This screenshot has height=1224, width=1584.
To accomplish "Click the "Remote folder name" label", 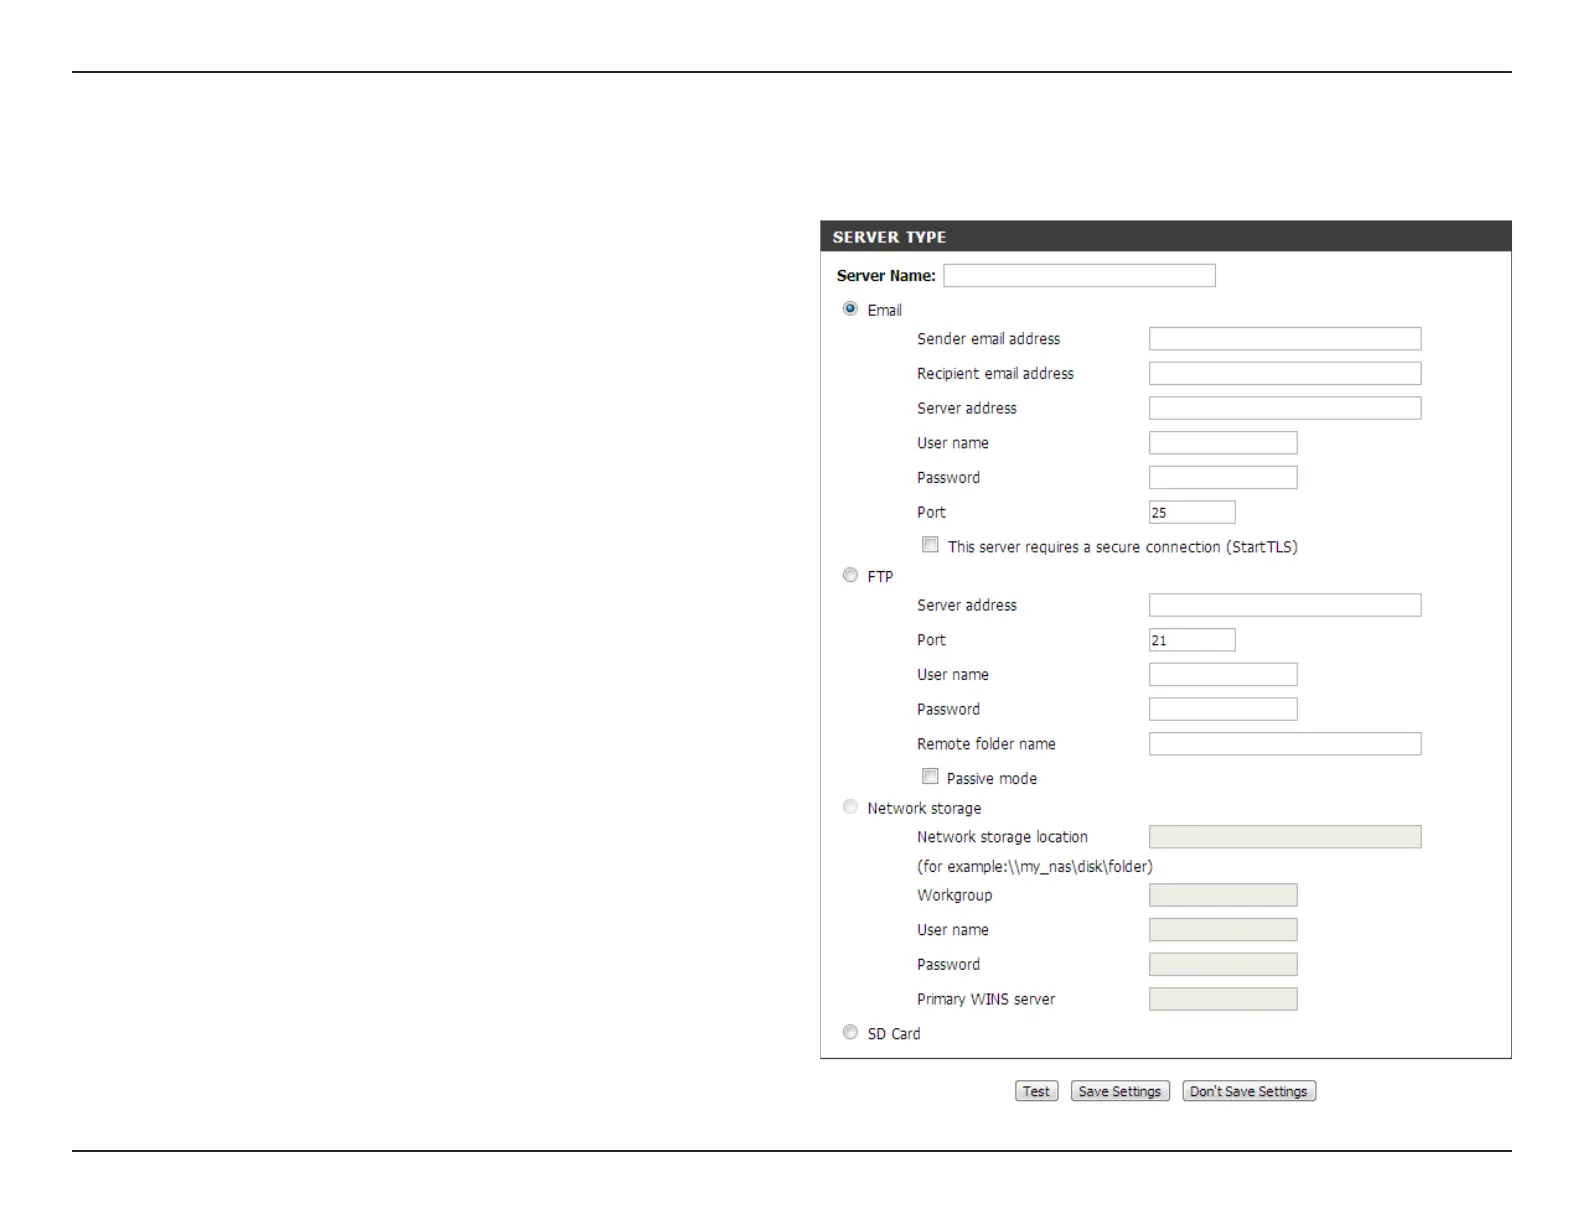I will click(986, 744).
